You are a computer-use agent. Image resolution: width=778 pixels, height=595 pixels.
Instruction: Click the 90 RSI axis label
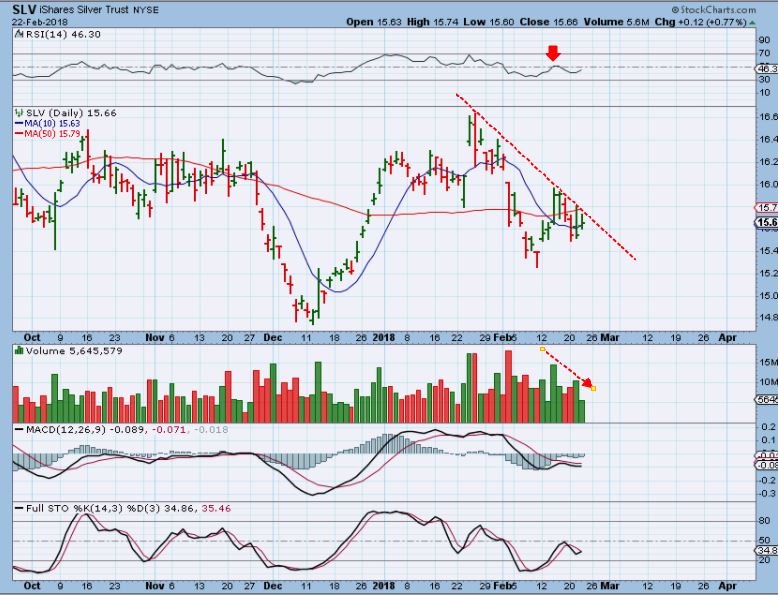click(765, 40)
